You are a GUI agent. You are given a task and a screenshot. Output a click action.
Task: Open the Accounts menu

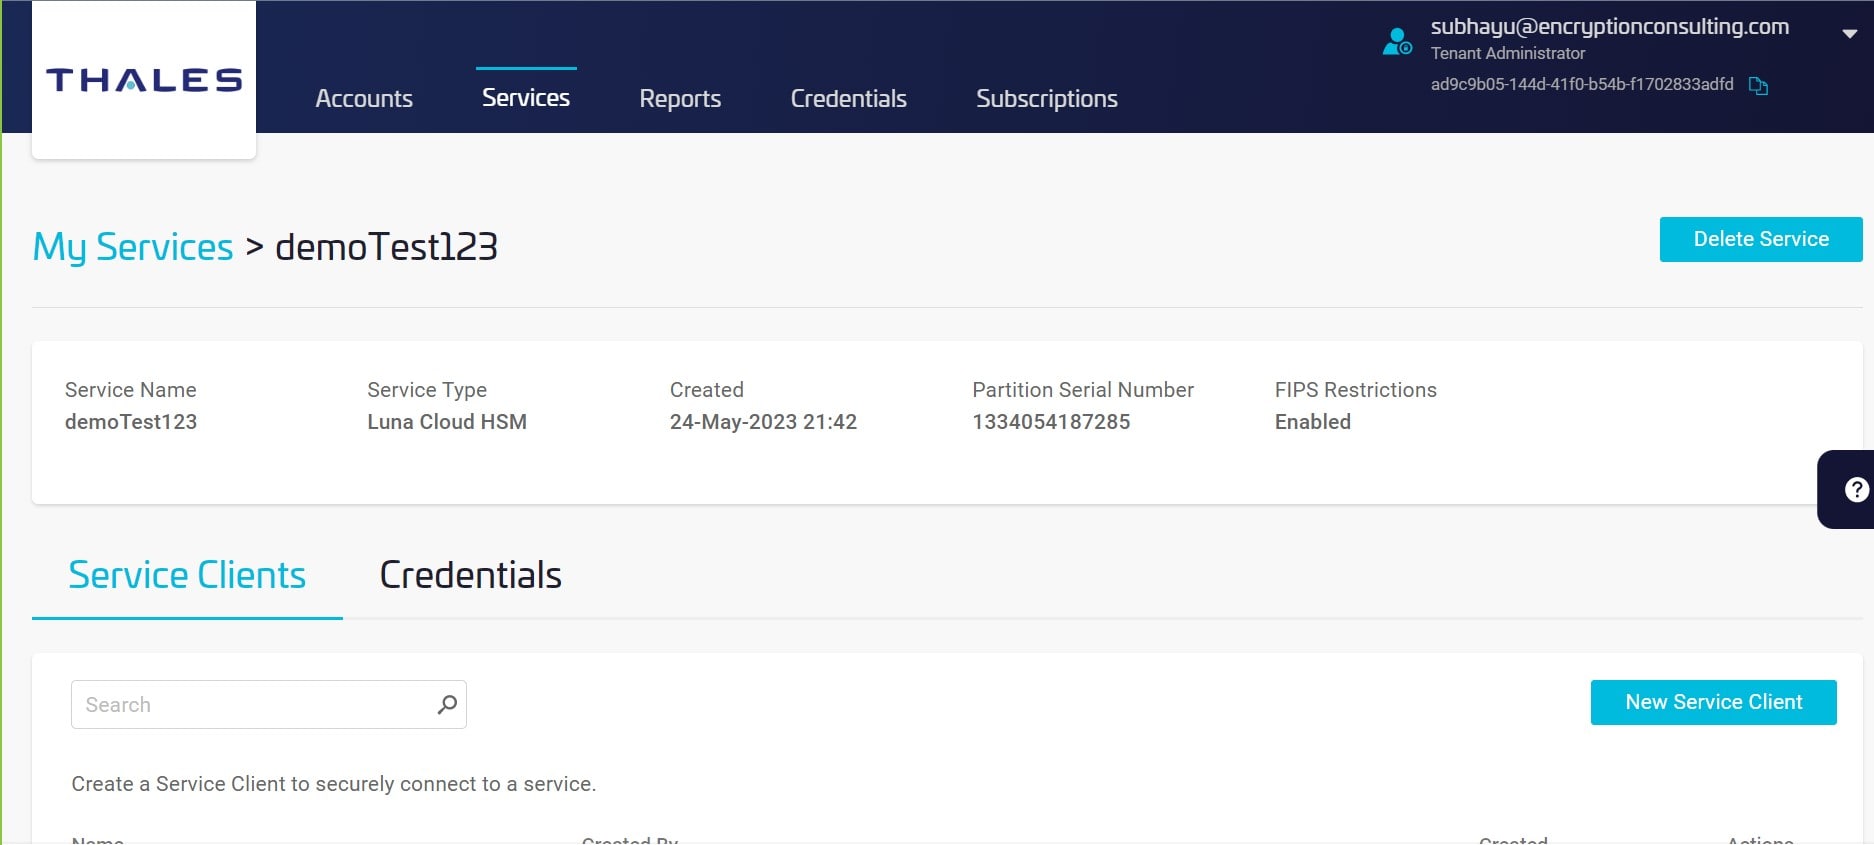(x=364, y=98)
